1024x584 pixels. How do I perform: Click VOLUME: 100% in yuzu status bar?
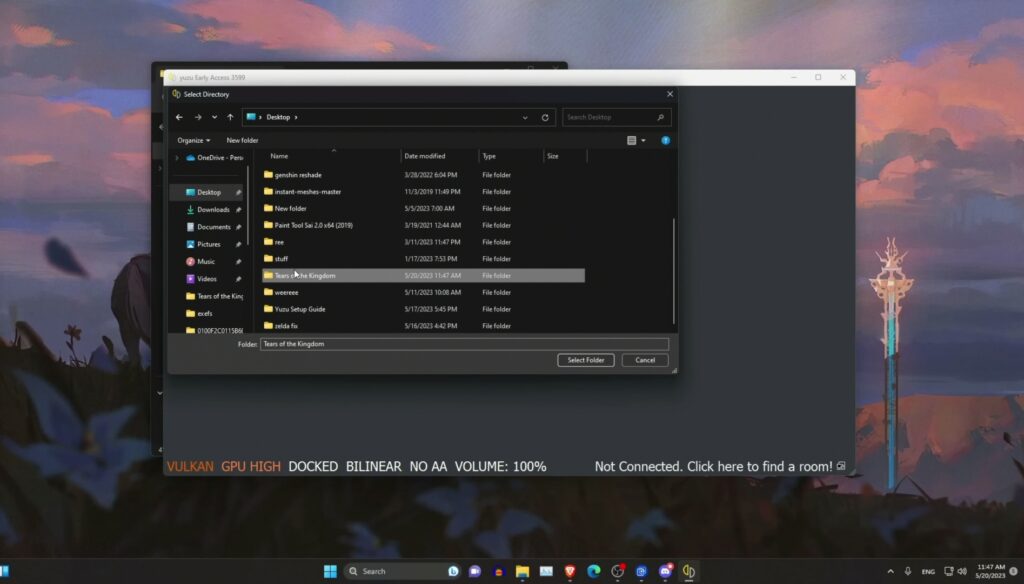pos(500,466)
